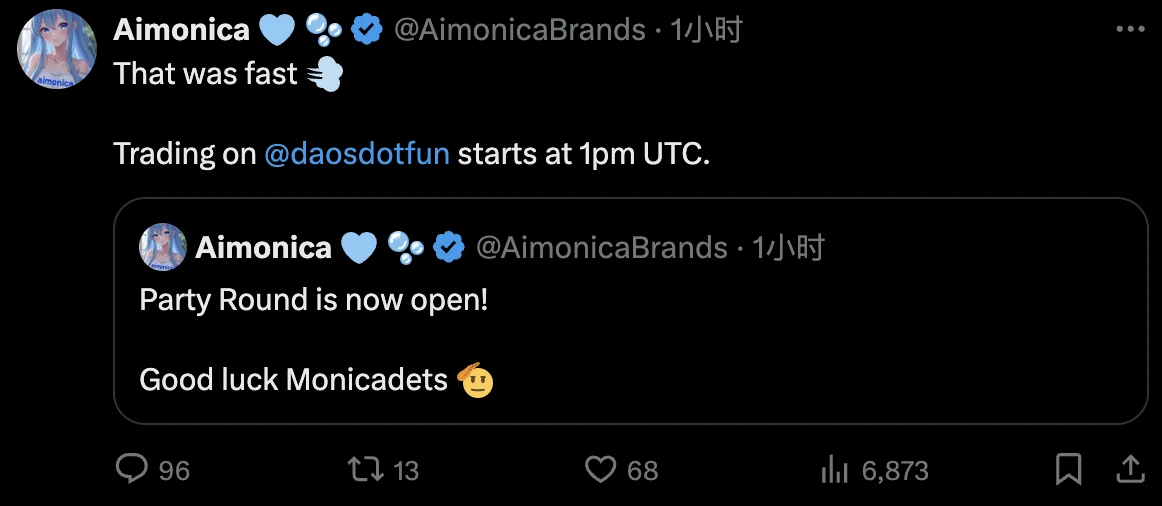Open the @daosdotfun mention link
The width and height of the screenshot is (1162, 506).
point(357,155)
